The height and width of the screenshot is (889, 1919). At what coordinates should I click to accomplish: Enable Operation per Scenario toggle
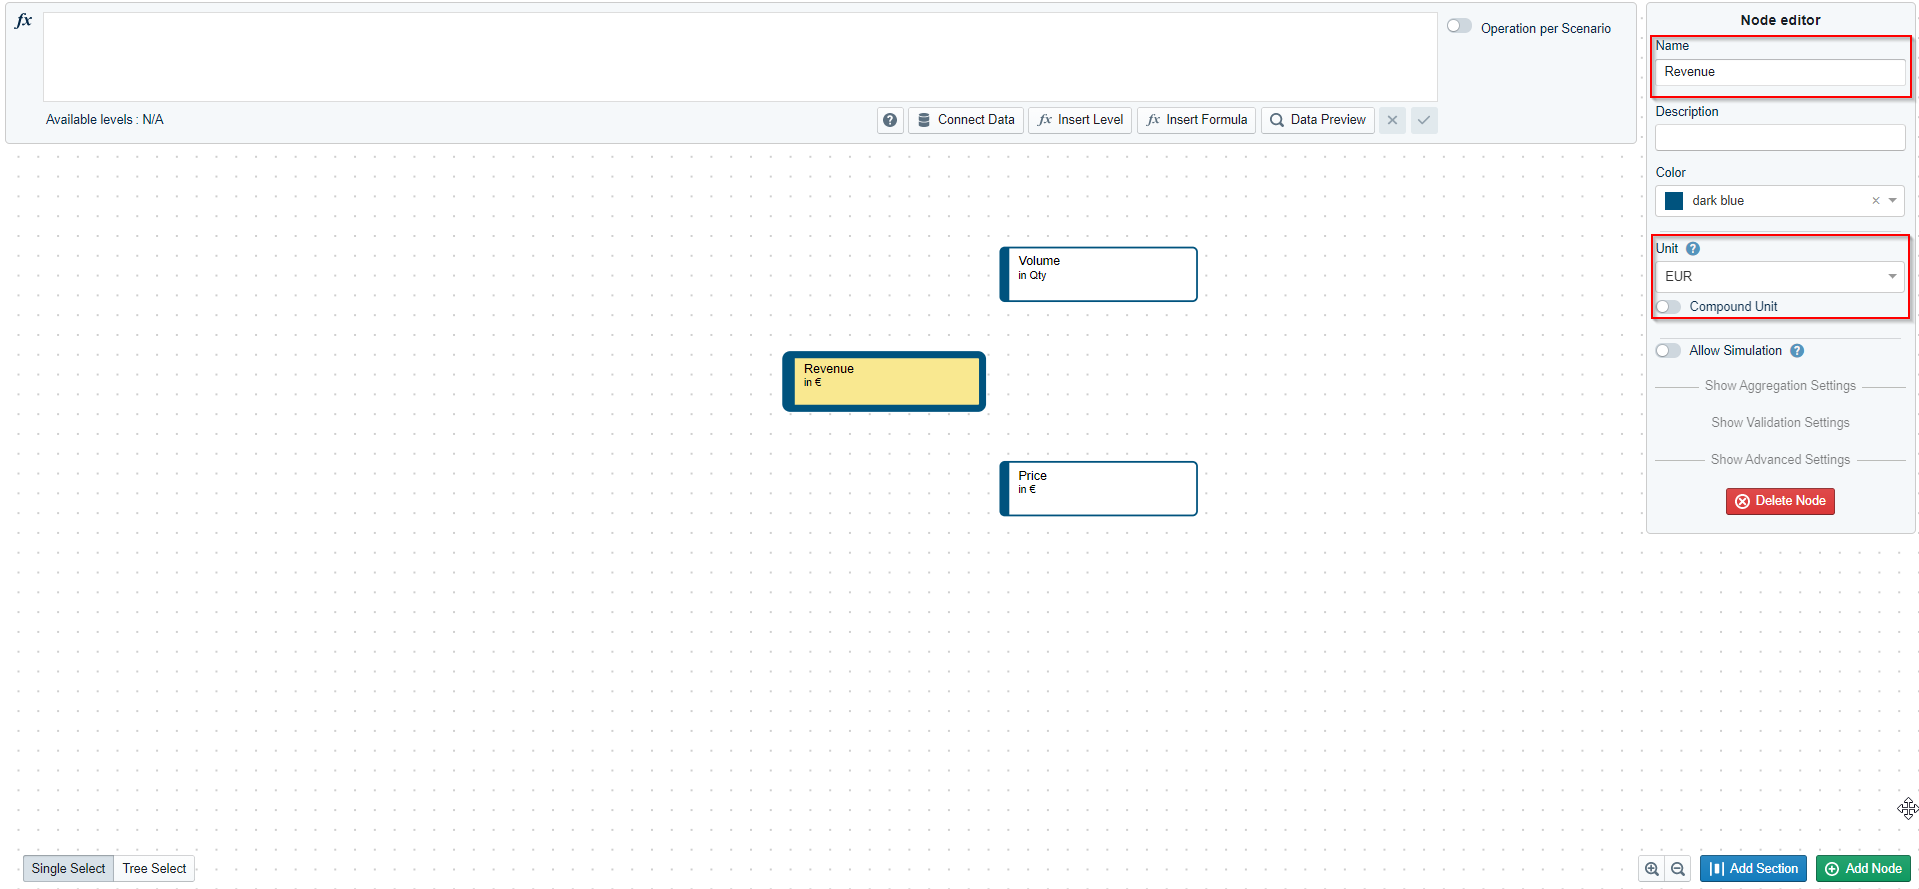(x=1459, y=27)
